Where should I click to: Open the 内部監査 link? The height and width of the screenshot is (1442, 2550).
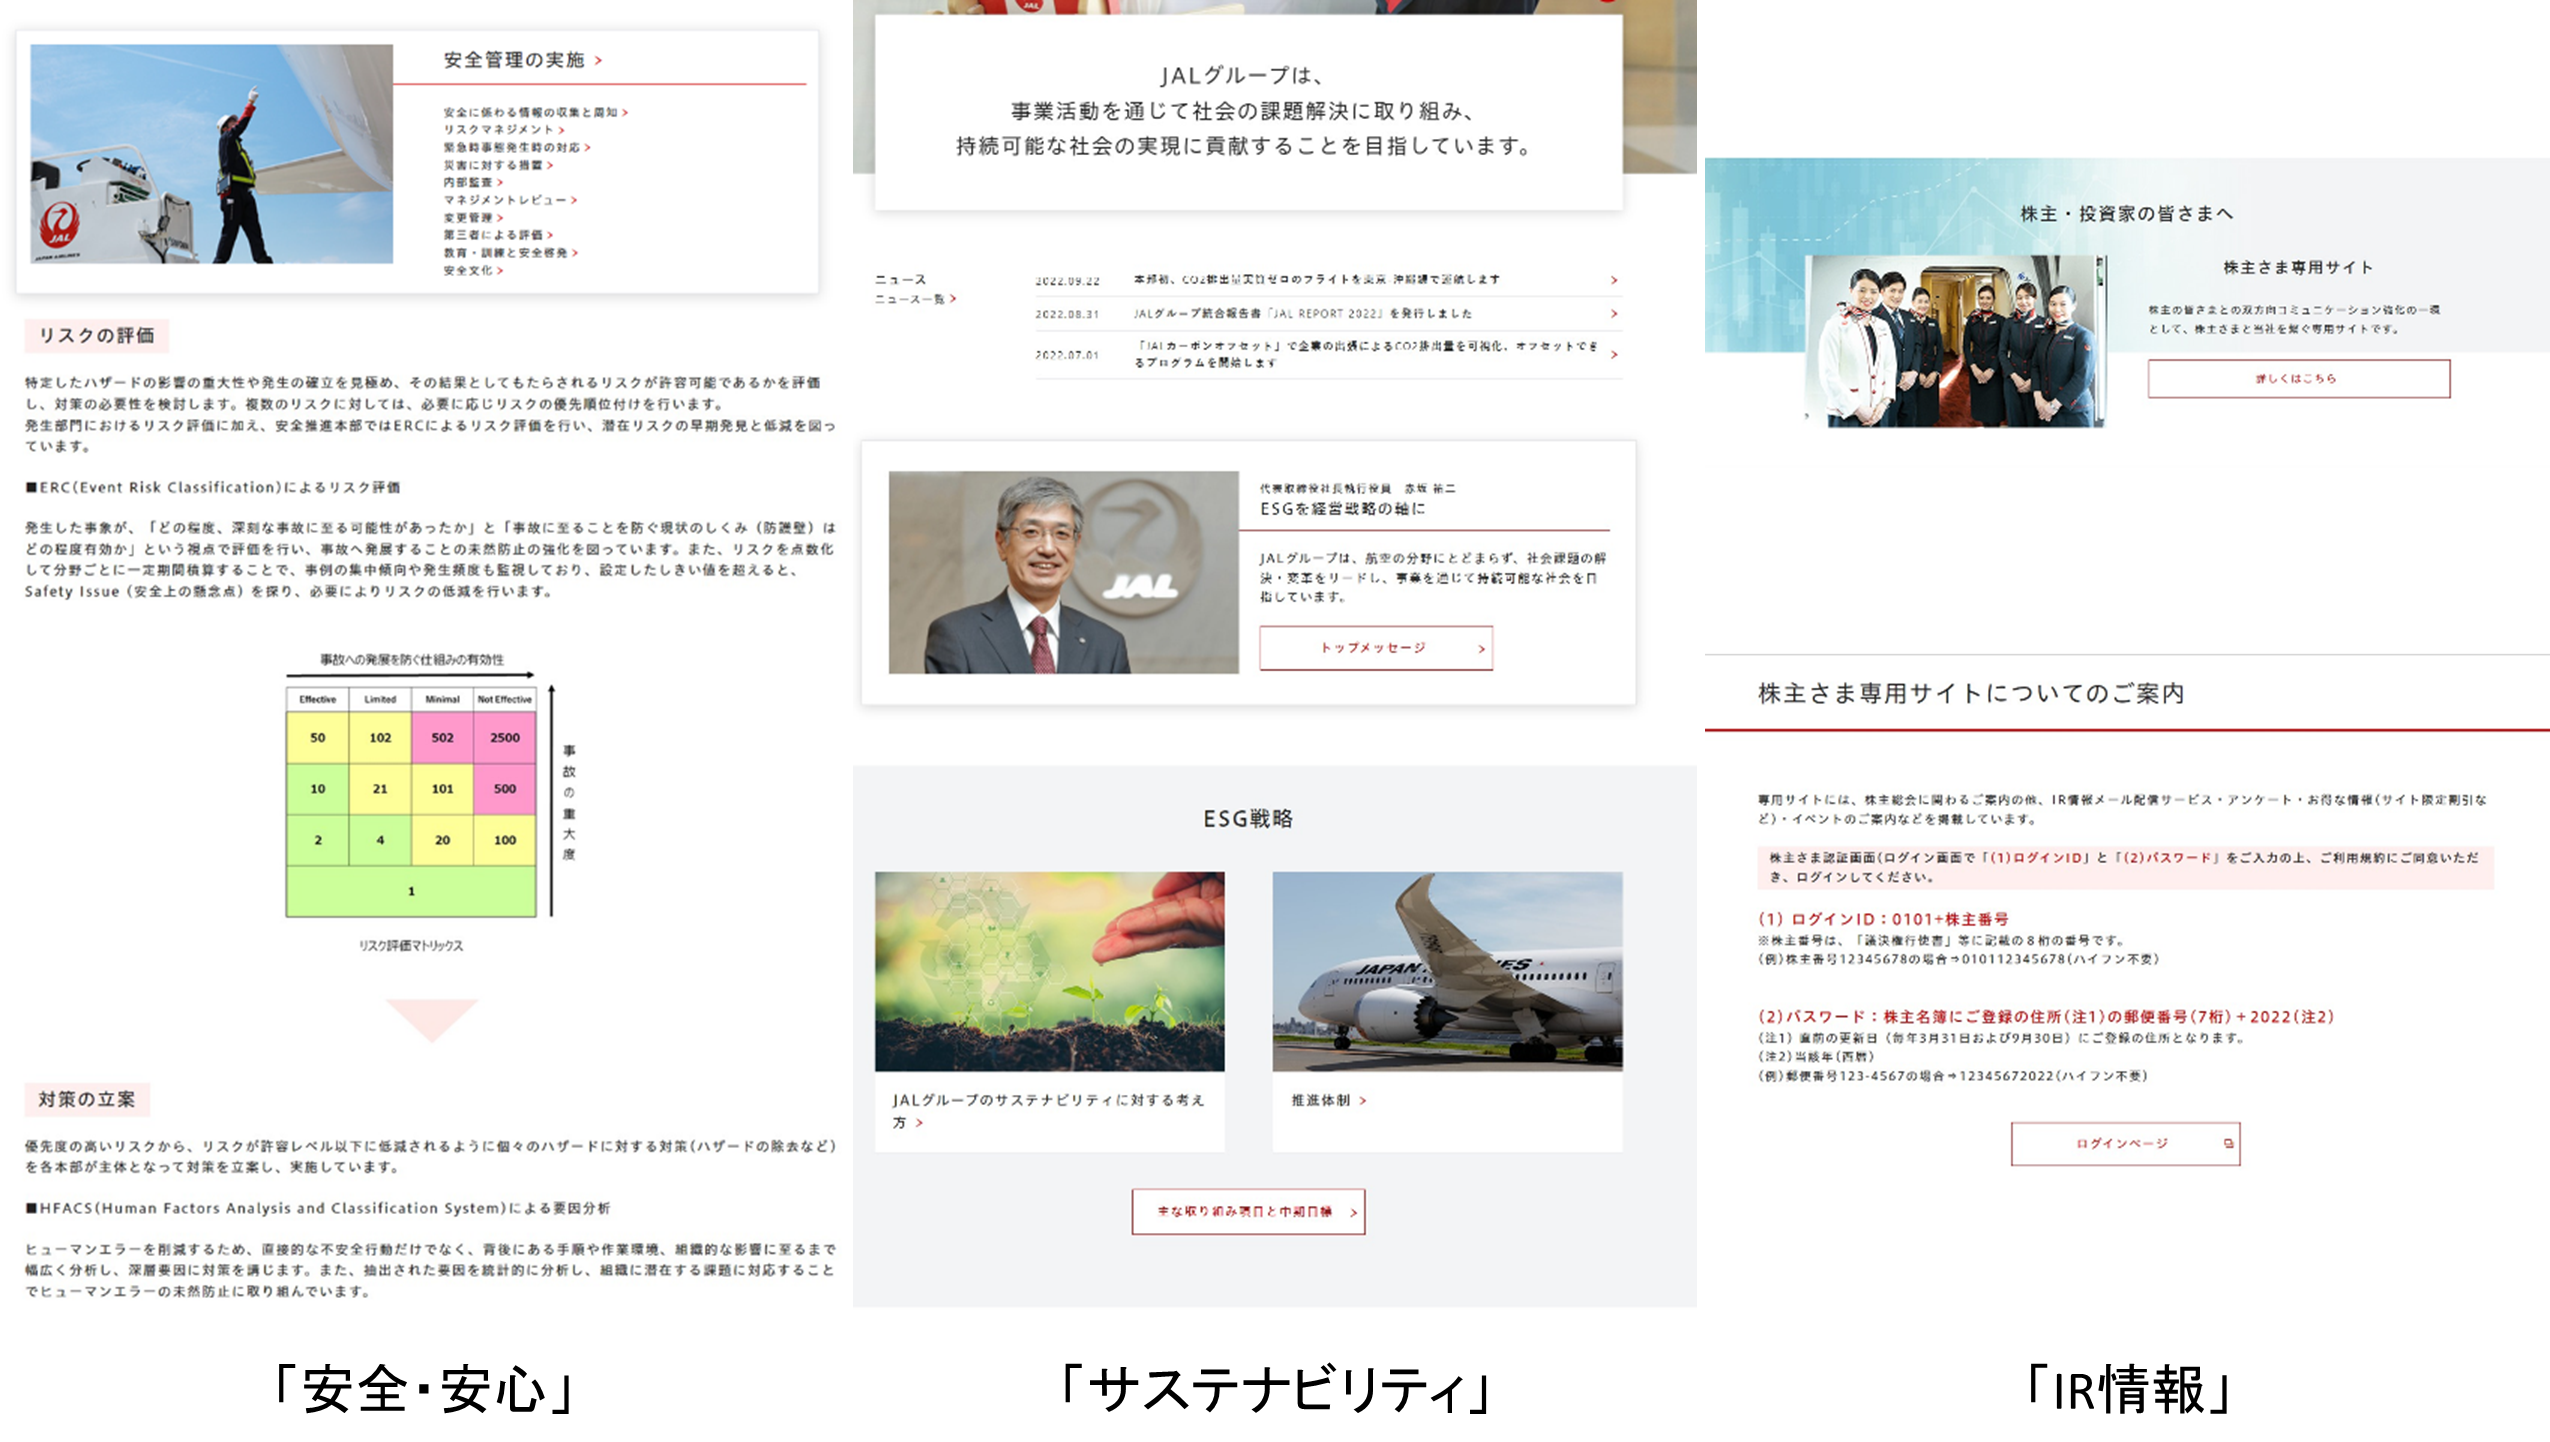point(468,183)
